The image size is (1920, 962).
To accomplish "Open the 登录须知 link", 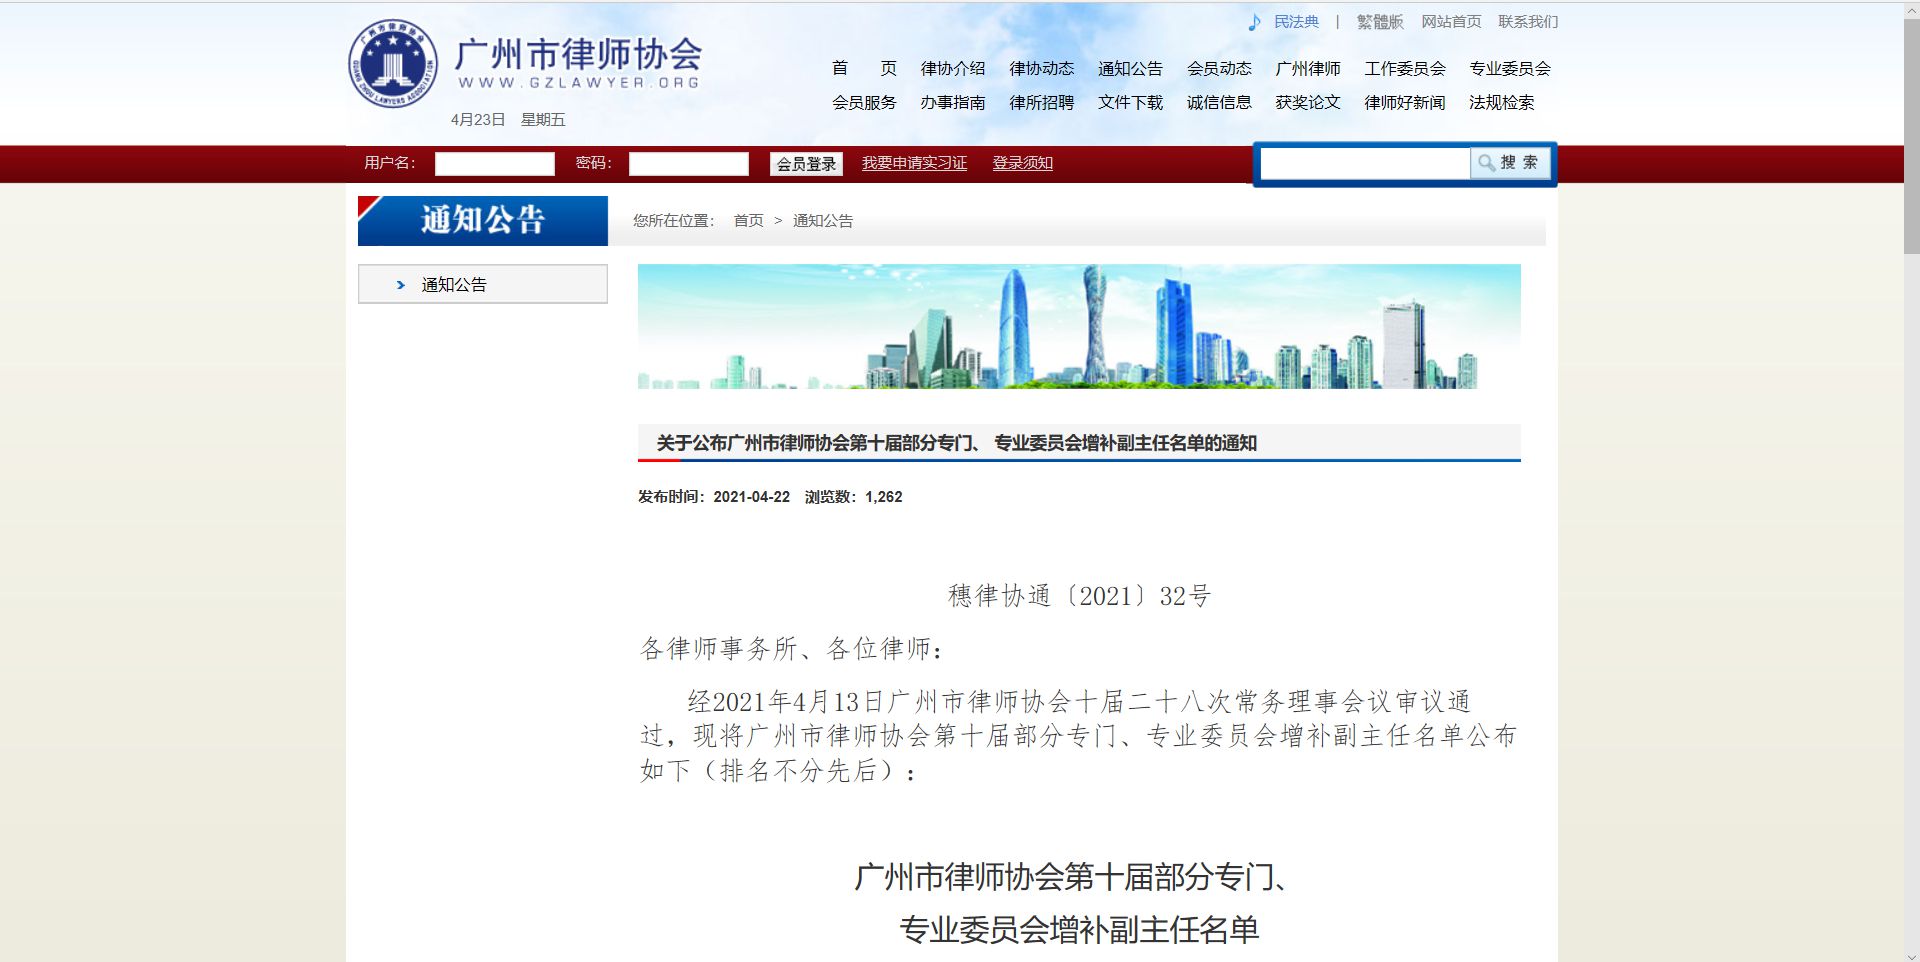I will click(1022, 163).
